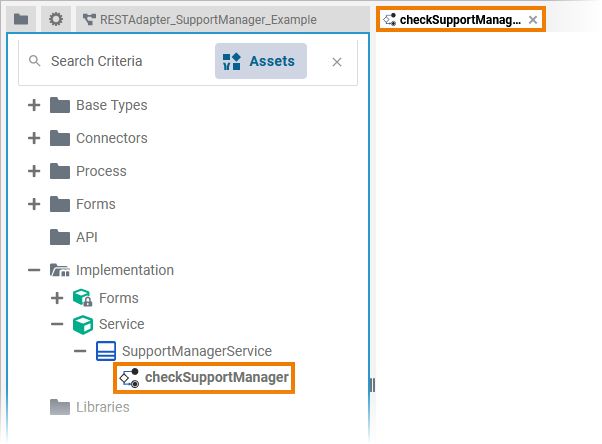Select the Libraries folder icon

tap(60, 407)
